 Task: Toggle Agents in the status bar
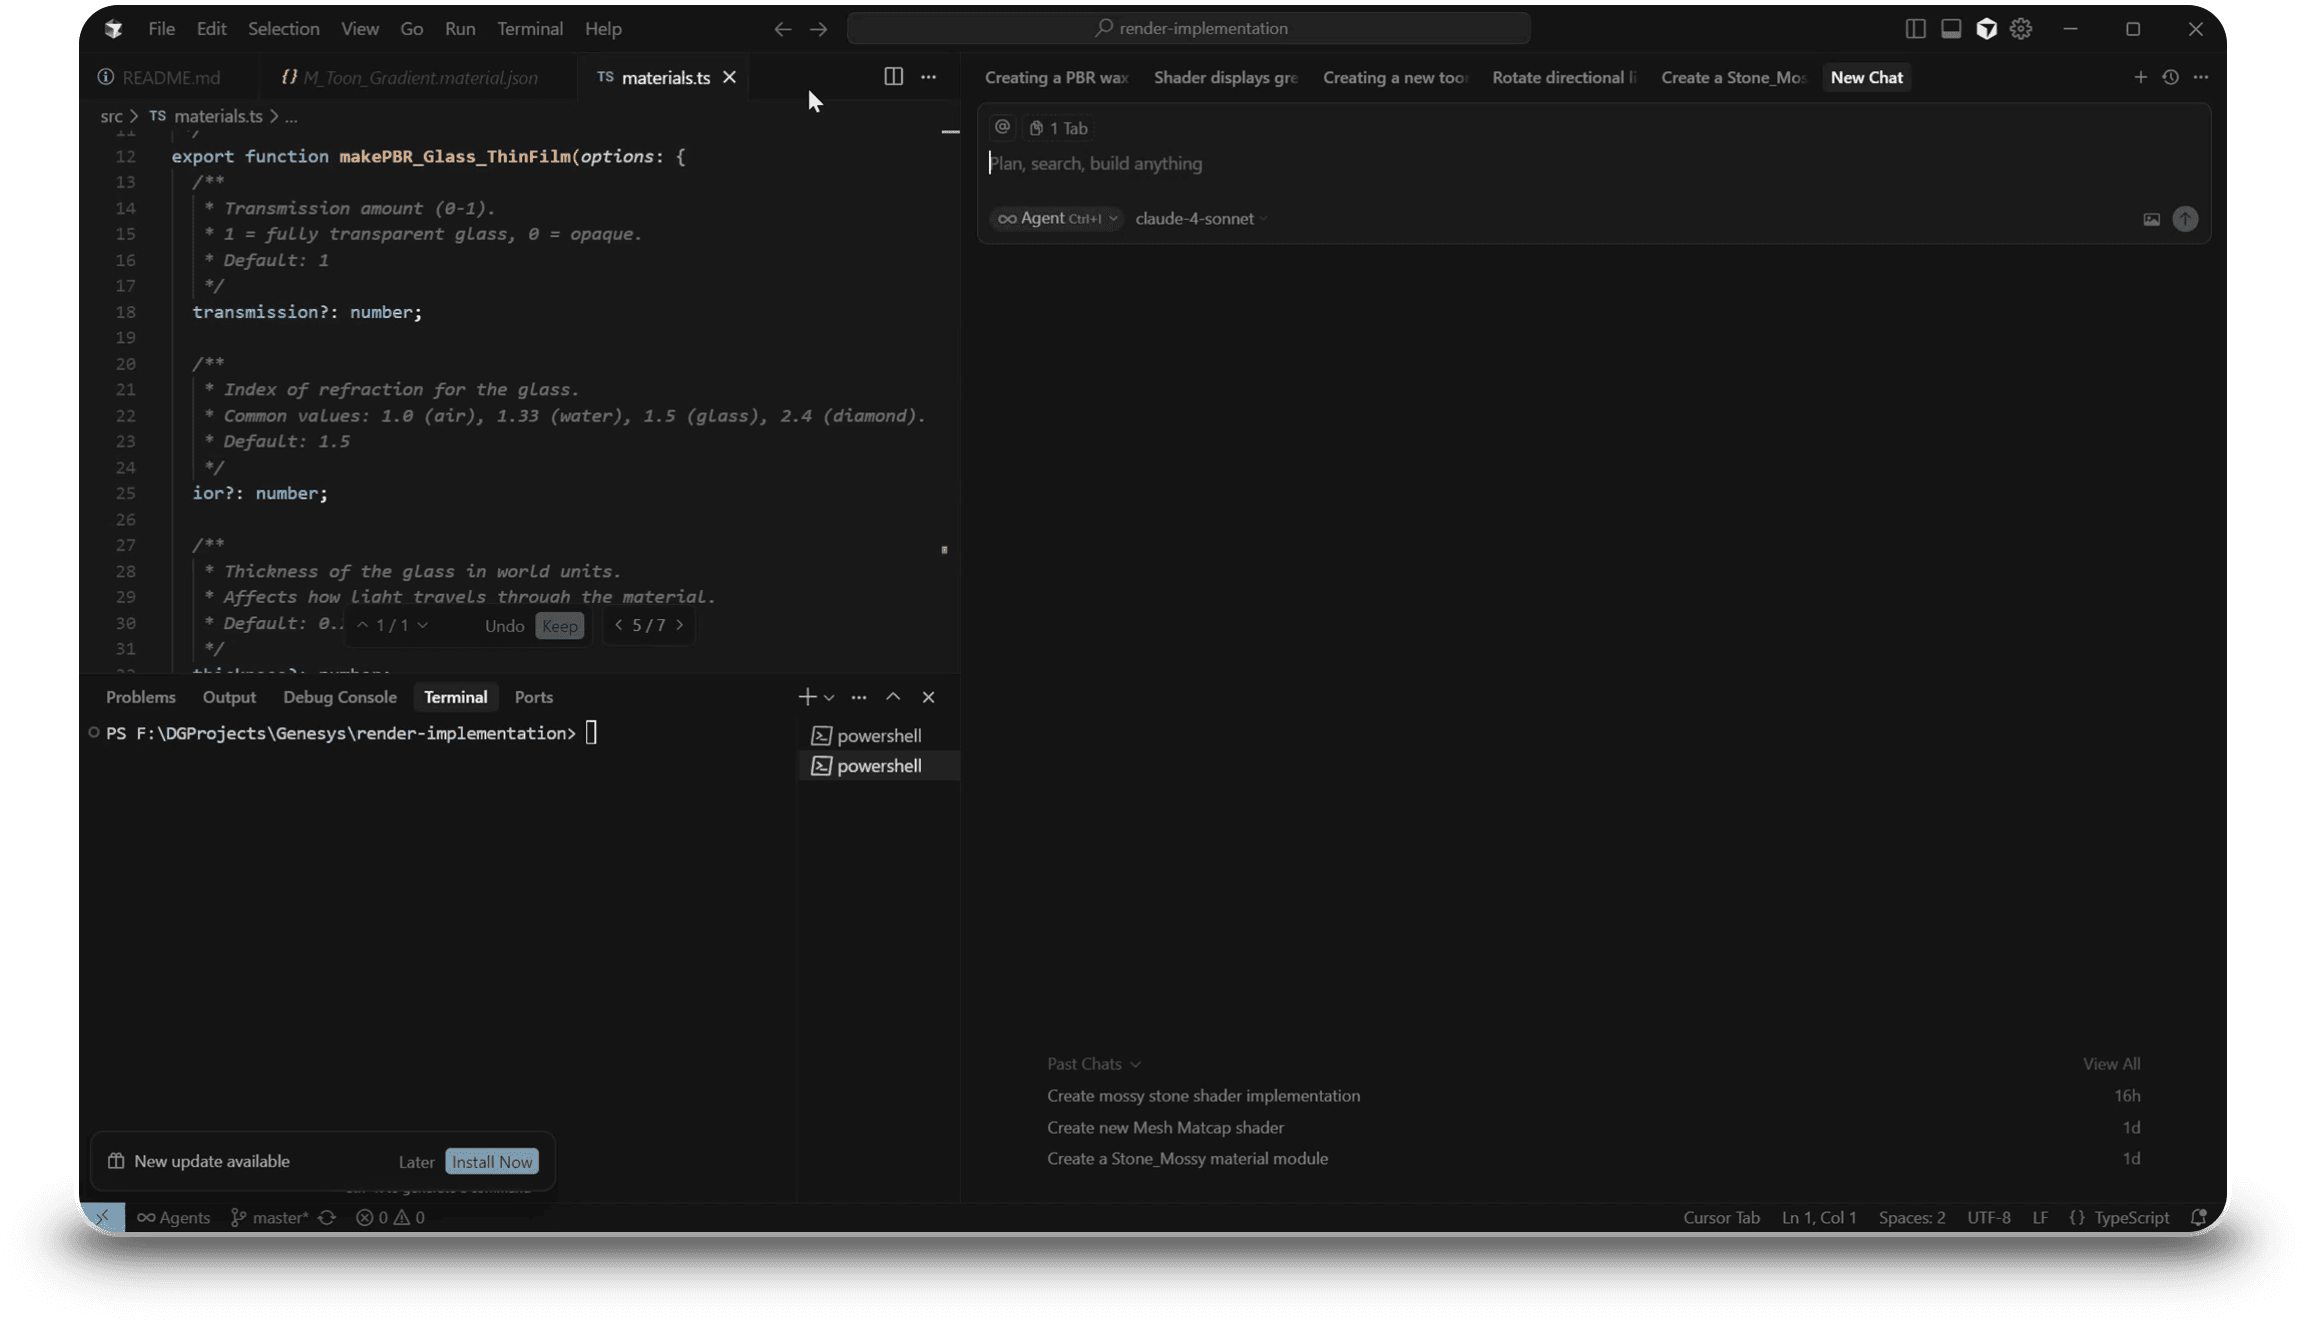click(x=173, y=1218)
